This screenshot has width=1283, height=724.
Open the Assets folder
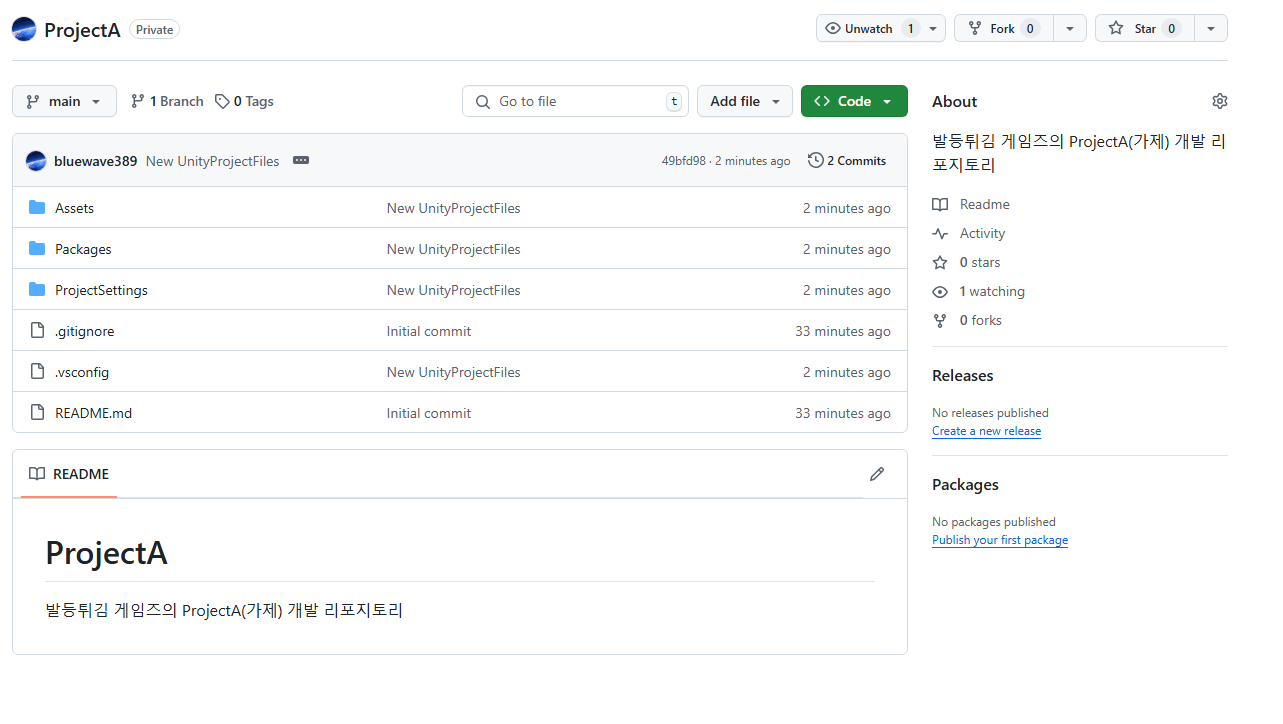[74, 208]
